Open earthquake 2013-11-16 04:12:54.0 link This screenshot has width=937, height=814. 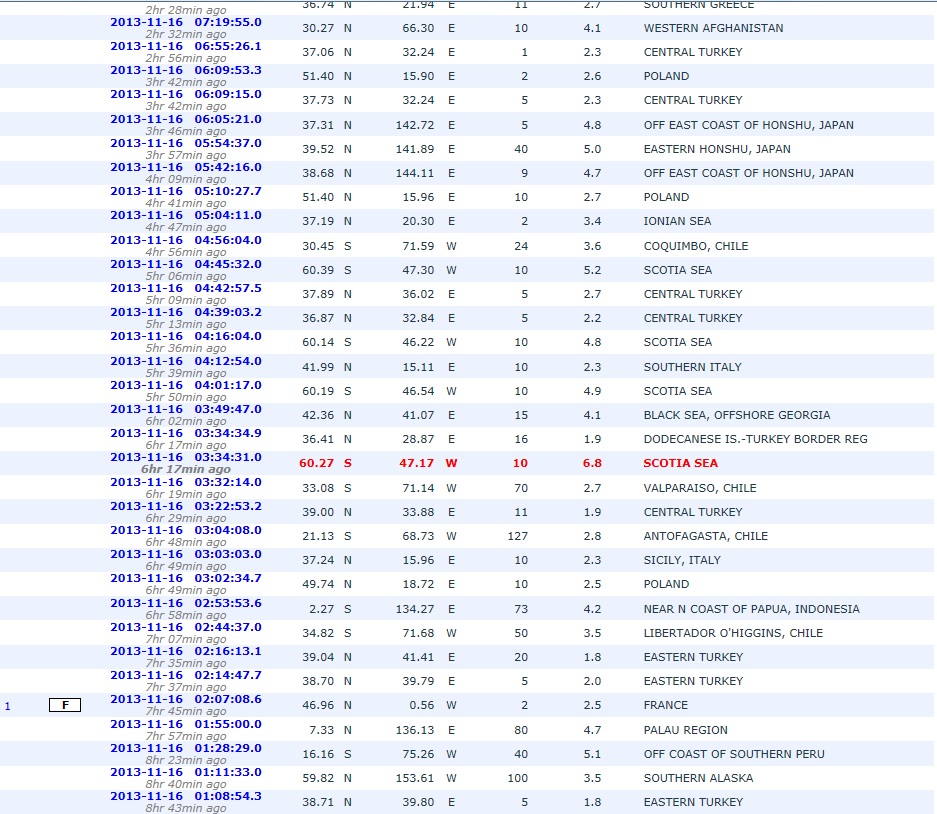[186, 361]
